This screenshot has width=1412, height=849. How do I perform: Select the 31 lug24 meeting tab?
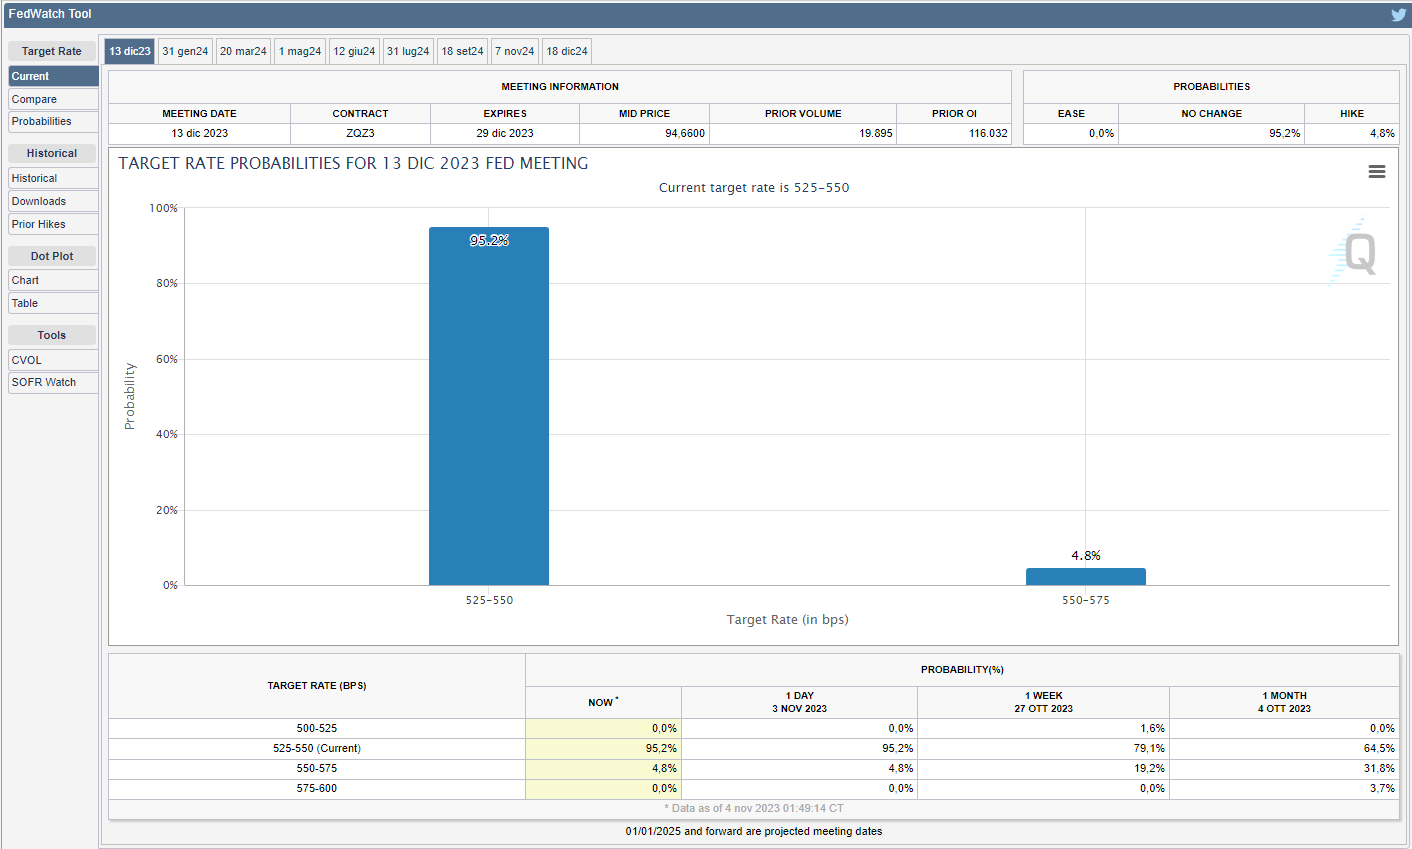tap(408, 51)
